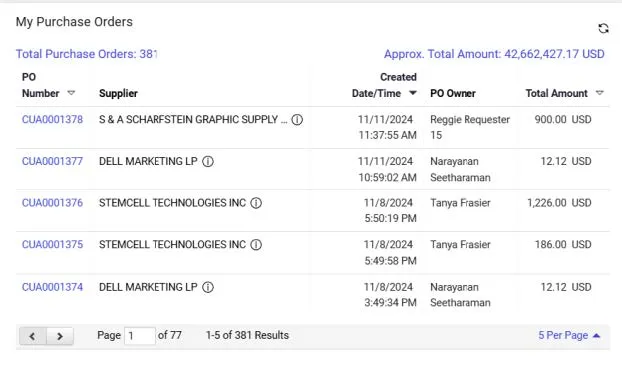Click created time 3:49:34 PM
Image resolution: width=622 pixels, height=370 pixels.
pos(390,303)
